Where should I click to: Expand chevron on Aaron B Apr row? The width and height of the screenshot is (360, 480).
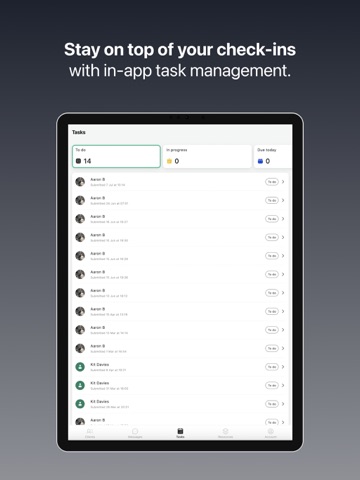[x=283, y=311]
